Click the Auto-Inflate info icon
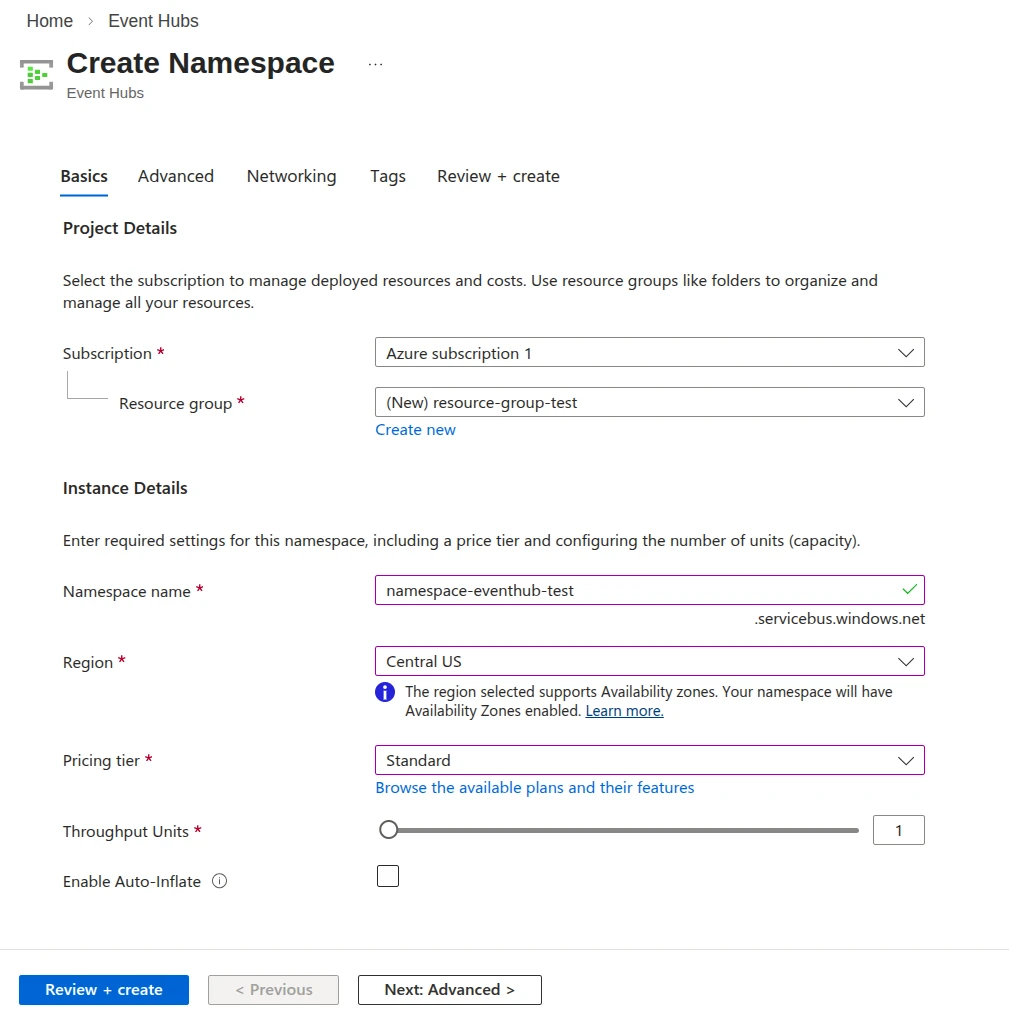 click(220, 881)
